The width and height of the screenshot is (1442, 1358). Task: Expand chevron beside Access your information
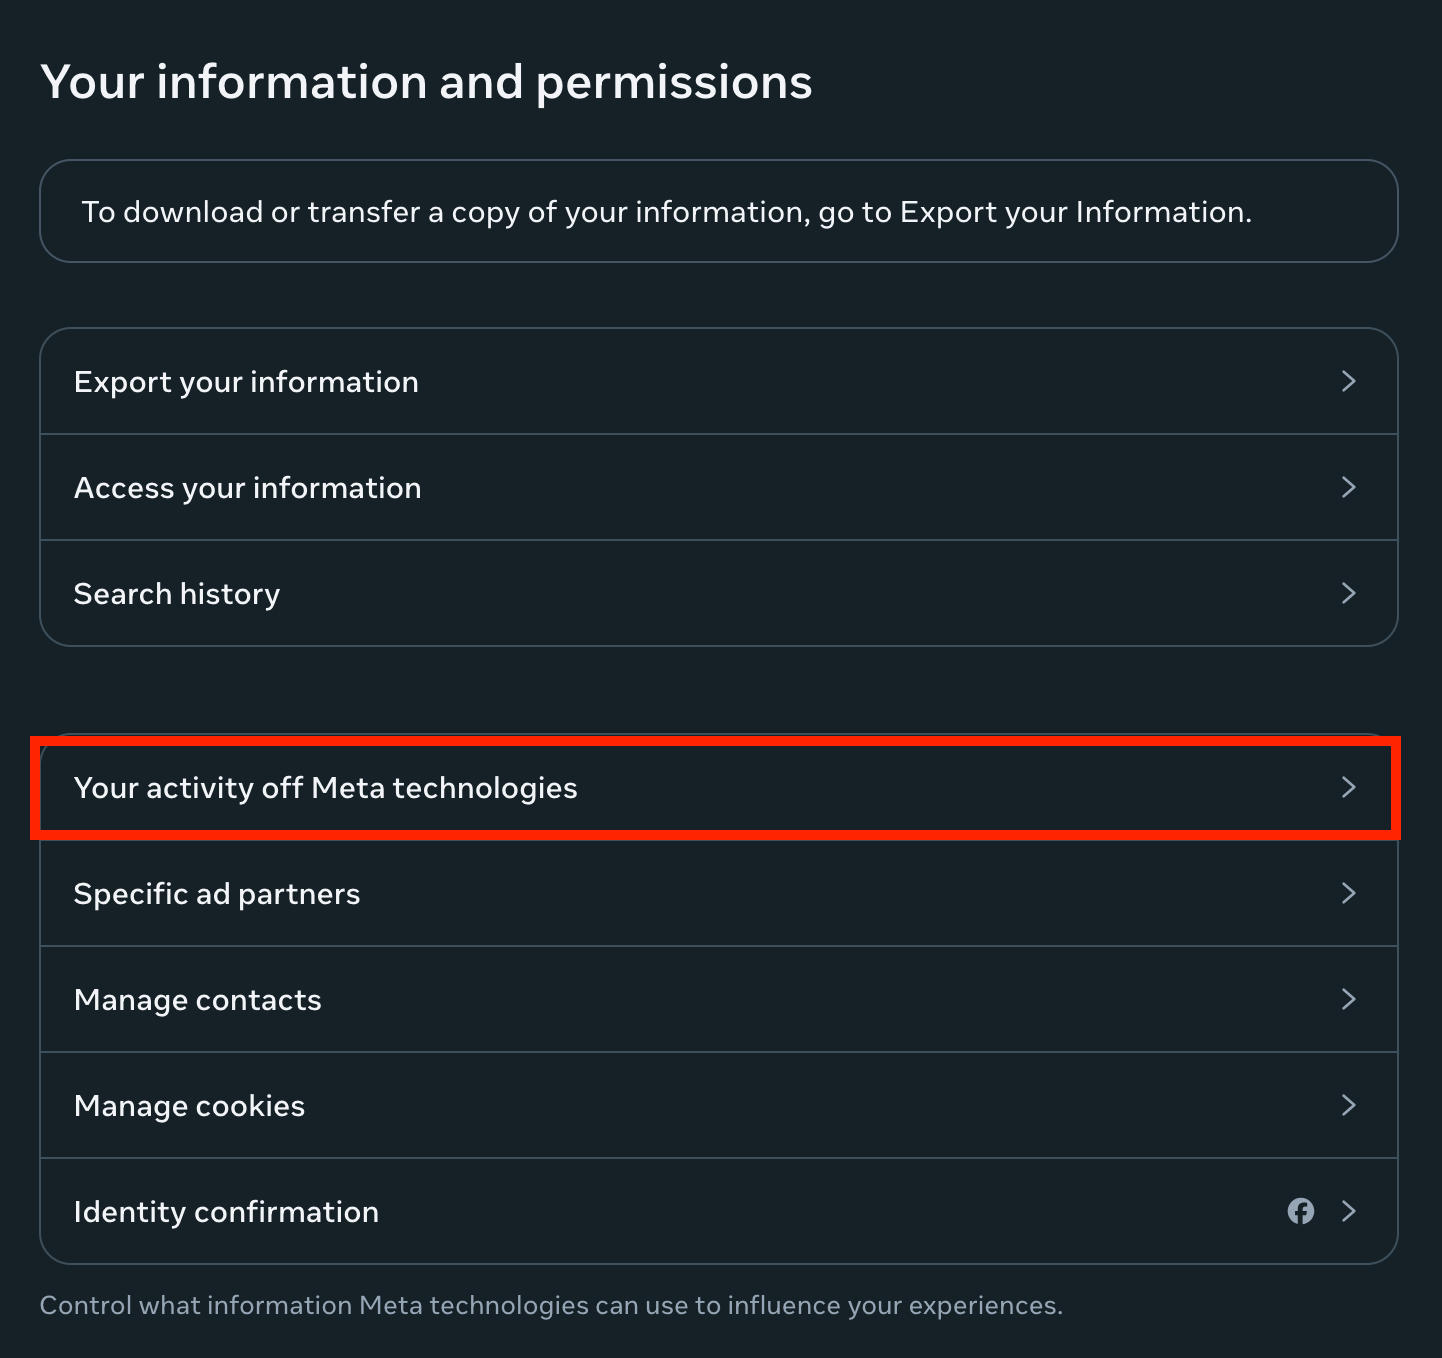point(1348,487)
